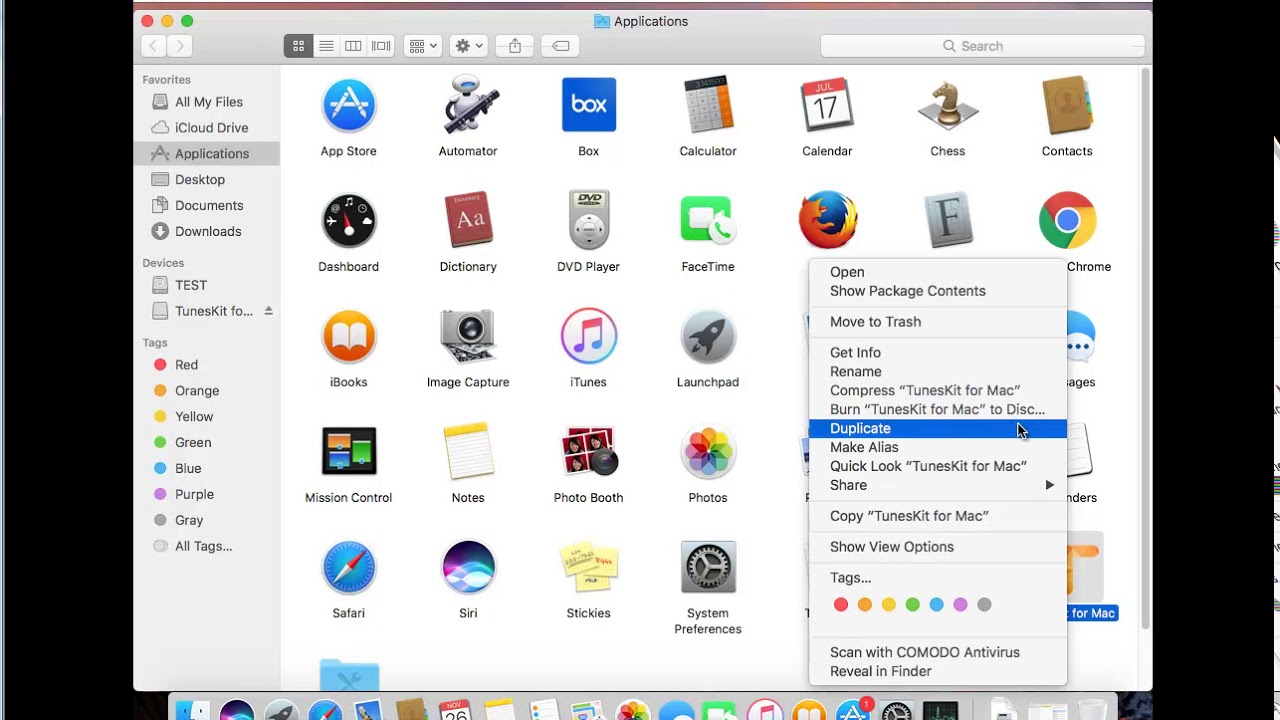Select the Calculator app icon
Image resolution: width=1280 pixels, height=720 pixels.
click(x=708, y=105)
